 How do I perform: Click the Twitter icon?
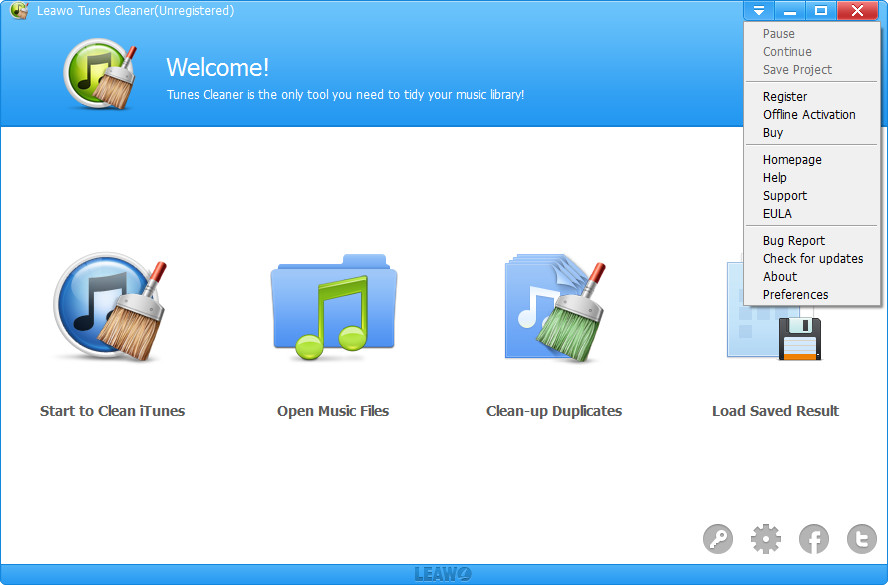pyautogui.click(x=861, y=540)
